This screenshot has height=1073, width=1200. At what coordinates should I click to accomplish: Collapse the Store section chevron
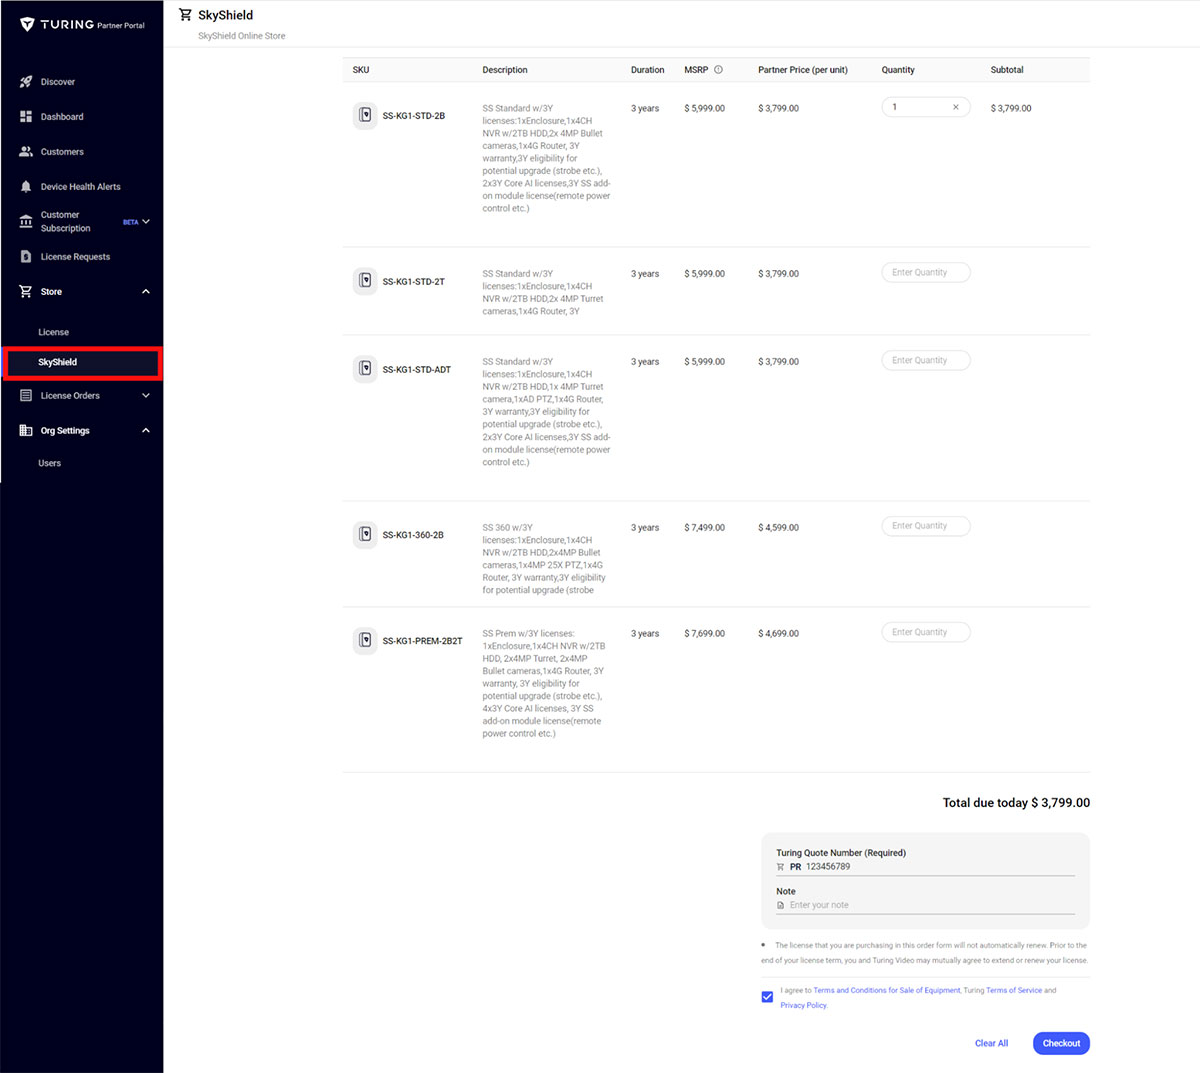pyautogui.click(x=146, y=292)
